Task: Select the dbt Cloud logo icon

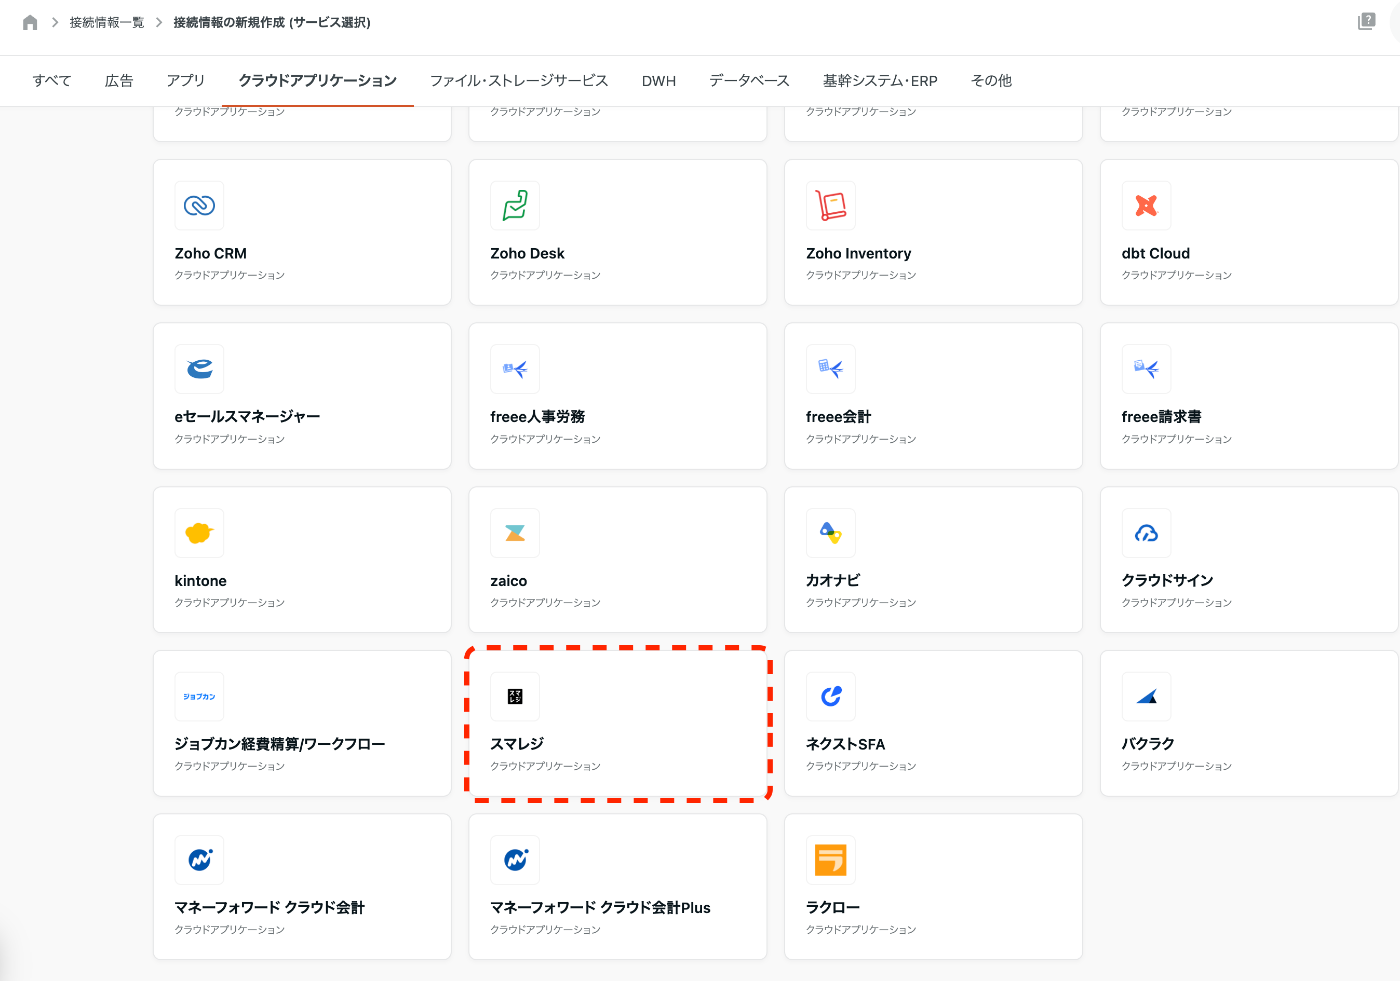Action: tap(1146, 206)
